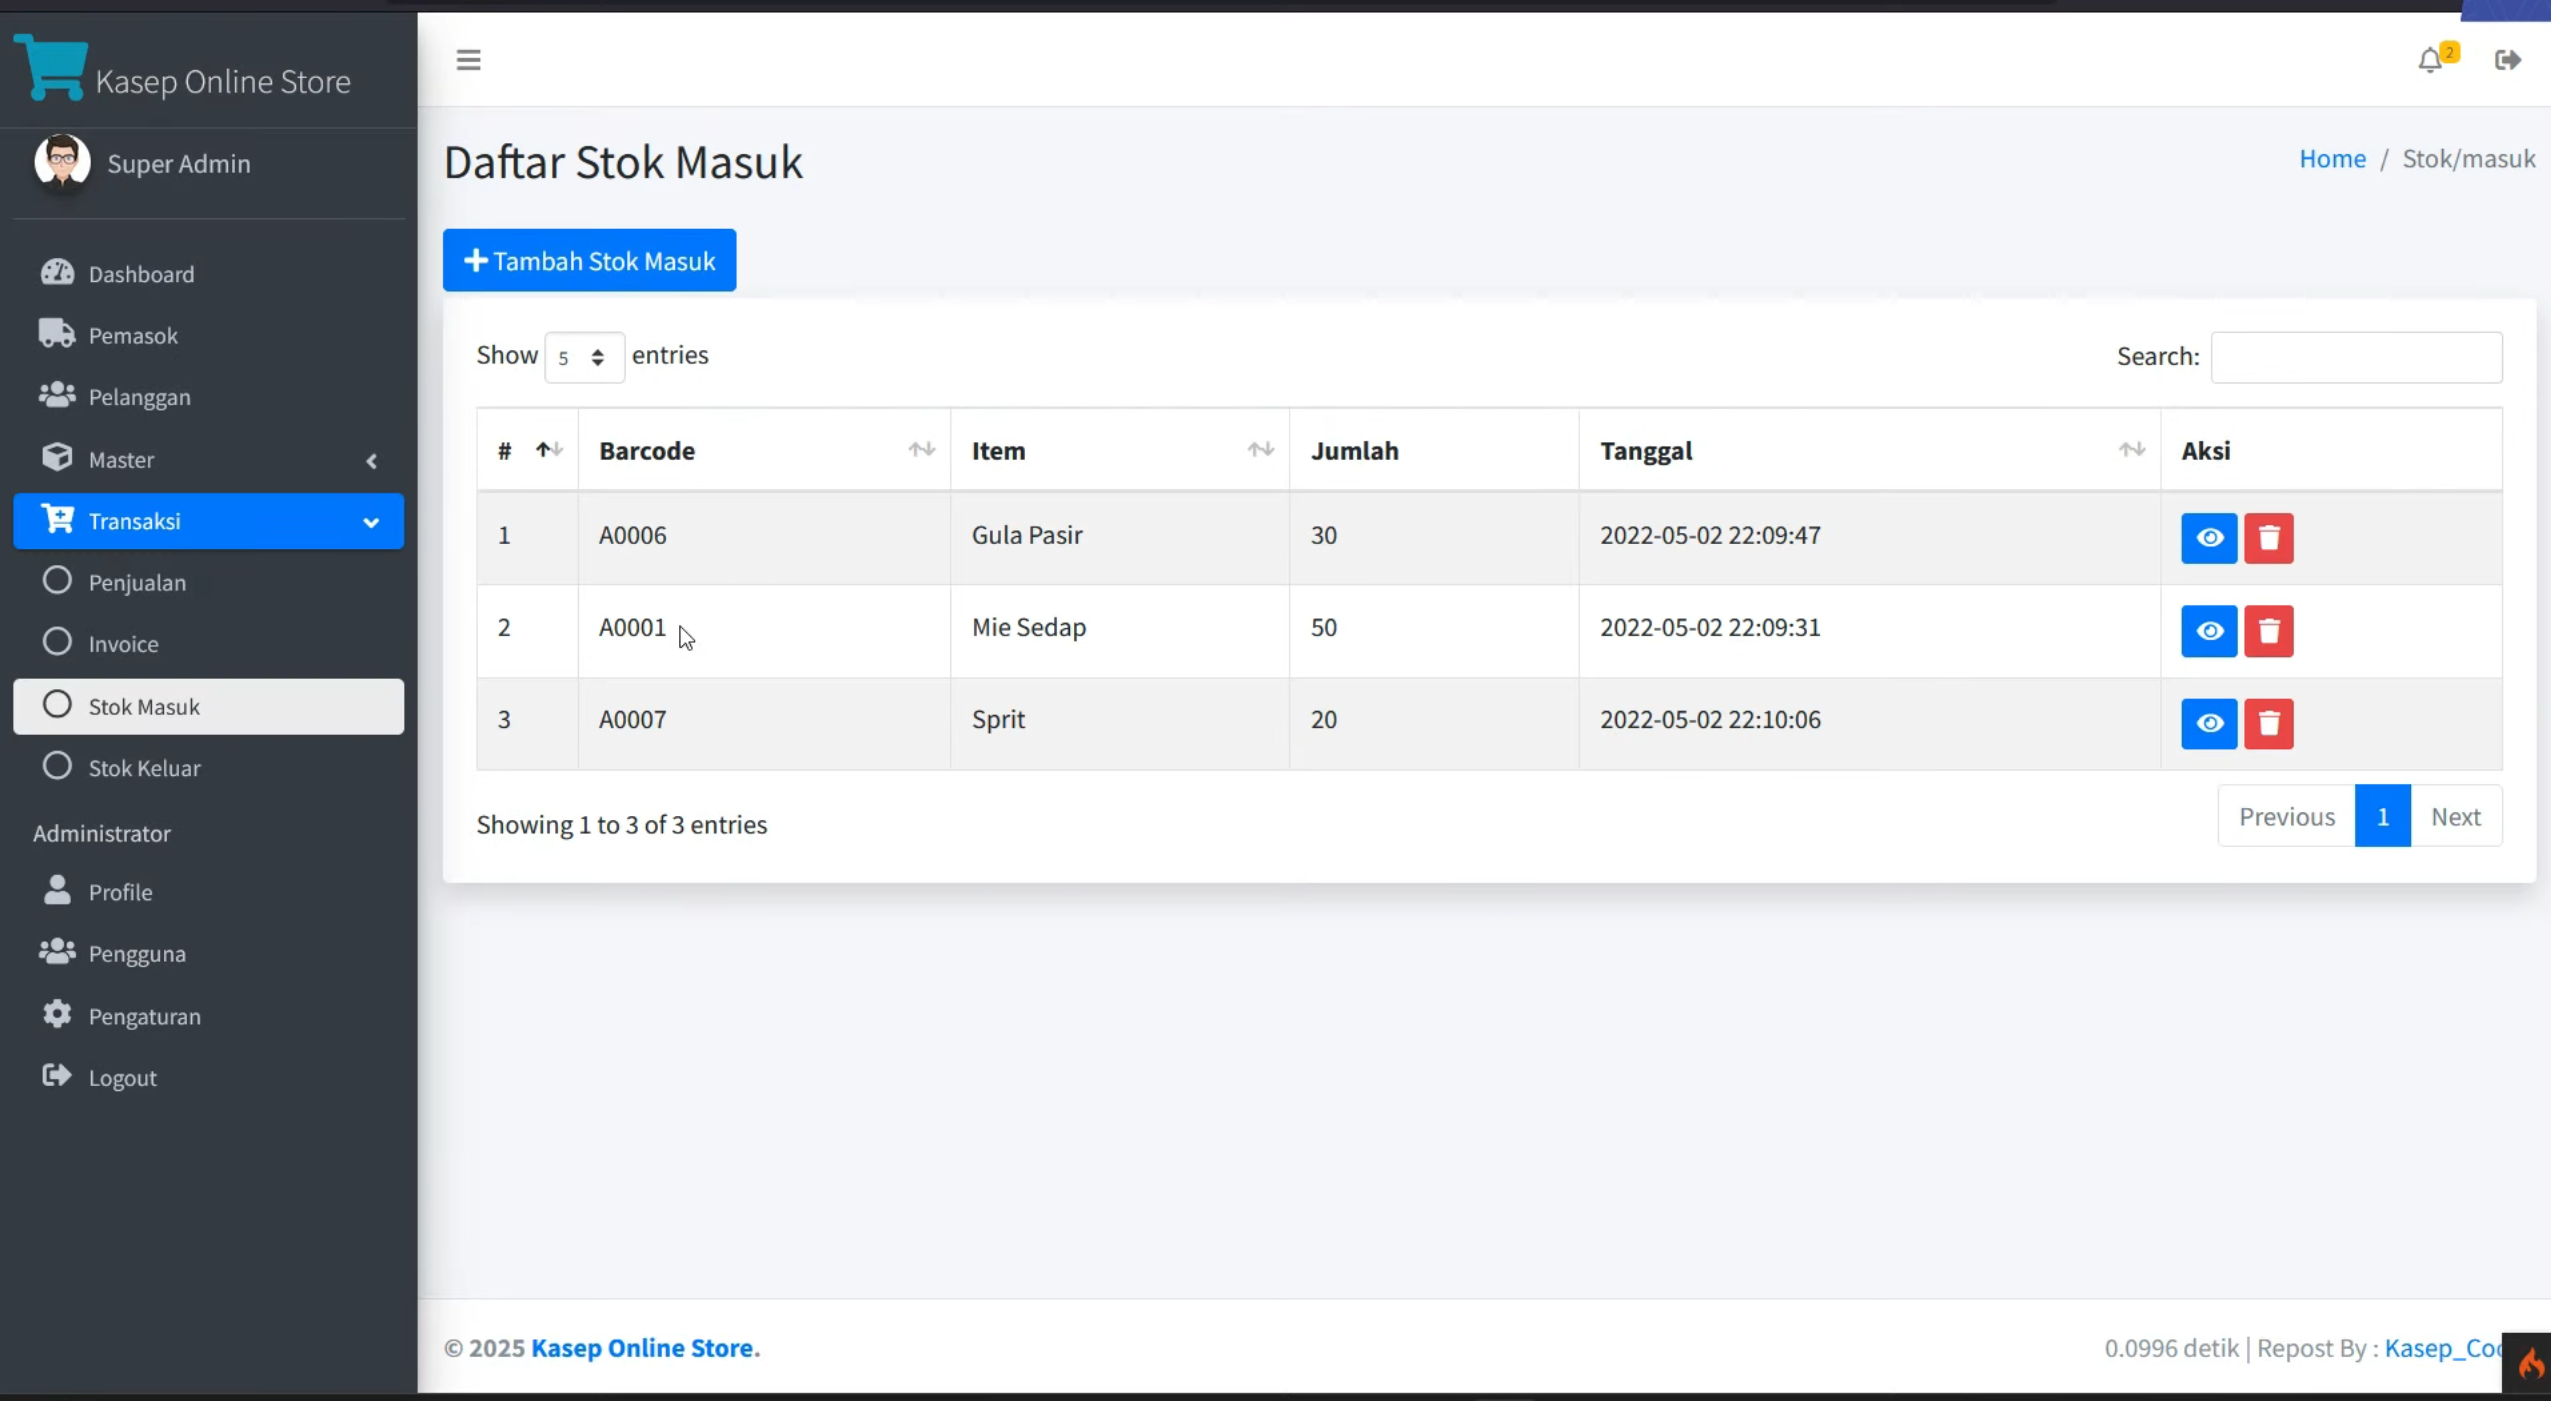Click the Pengguna users icon

[57, 951]
